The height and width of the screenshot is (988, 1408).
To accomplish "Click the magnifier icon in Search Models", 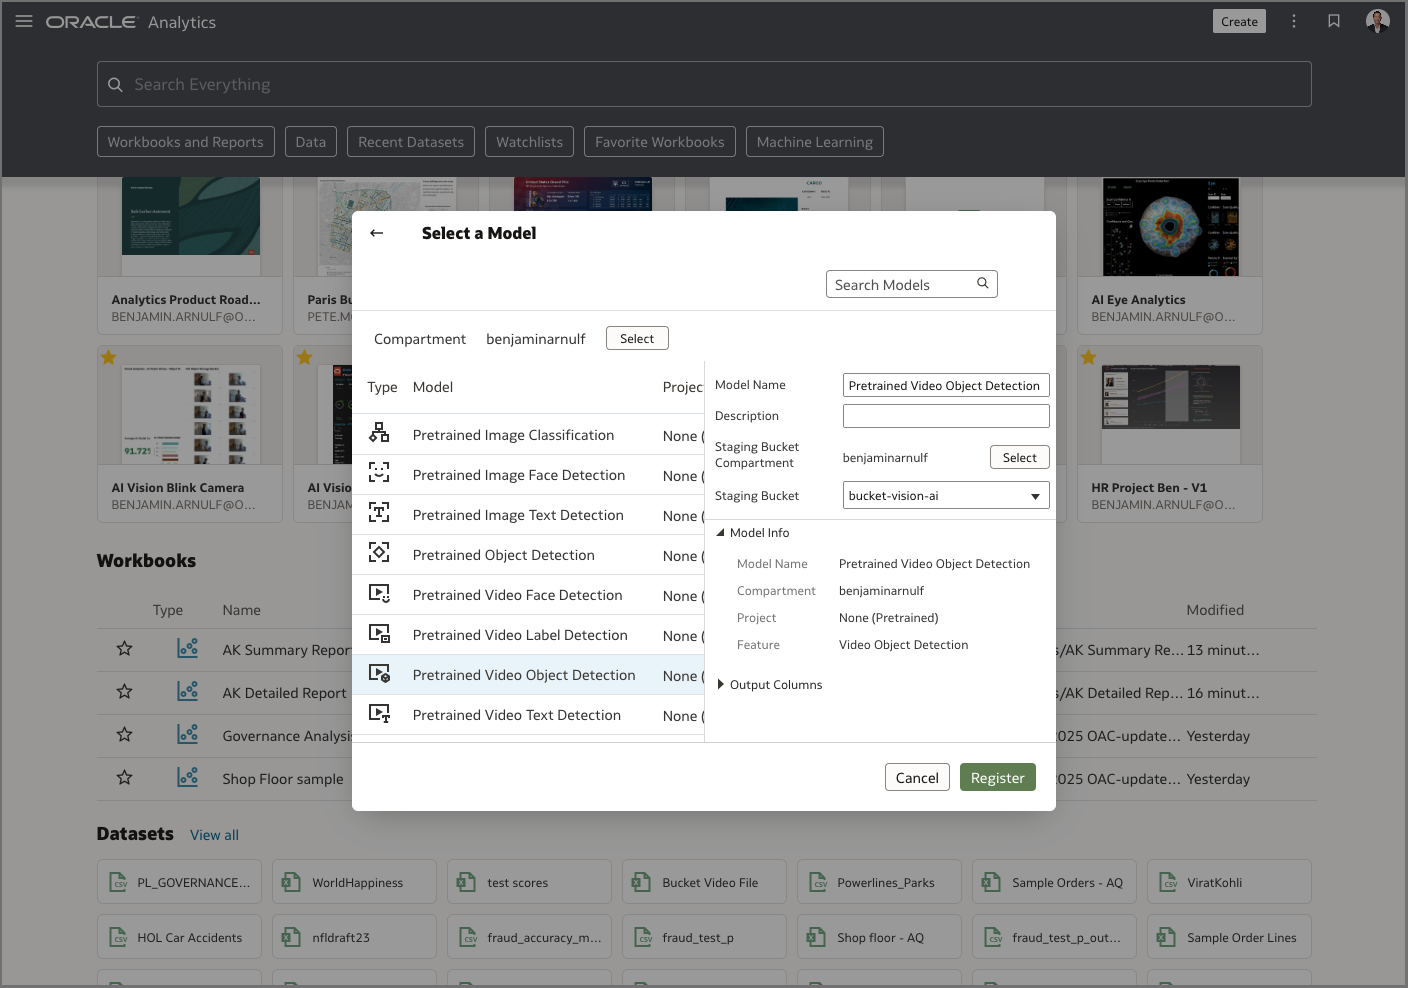I will 982,284.
